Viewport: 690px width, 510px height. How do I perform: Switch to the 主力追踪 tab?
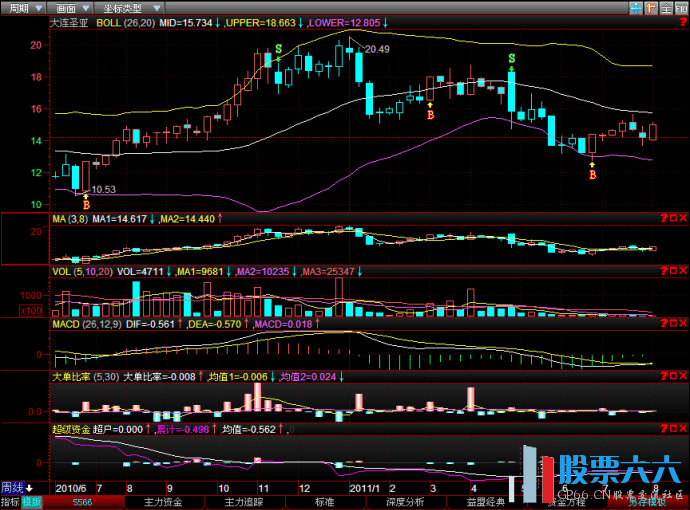tap(243, 502)
